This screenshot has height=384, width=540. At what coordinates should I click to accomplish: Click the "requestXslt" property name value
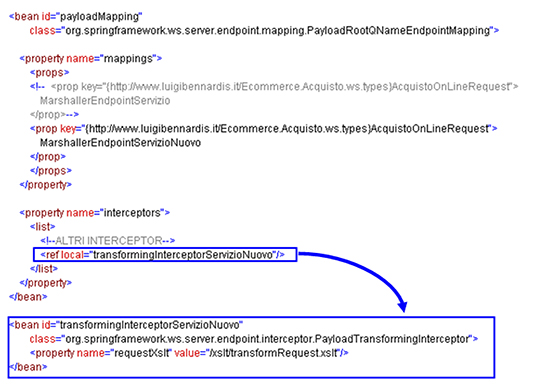(142, 353)
